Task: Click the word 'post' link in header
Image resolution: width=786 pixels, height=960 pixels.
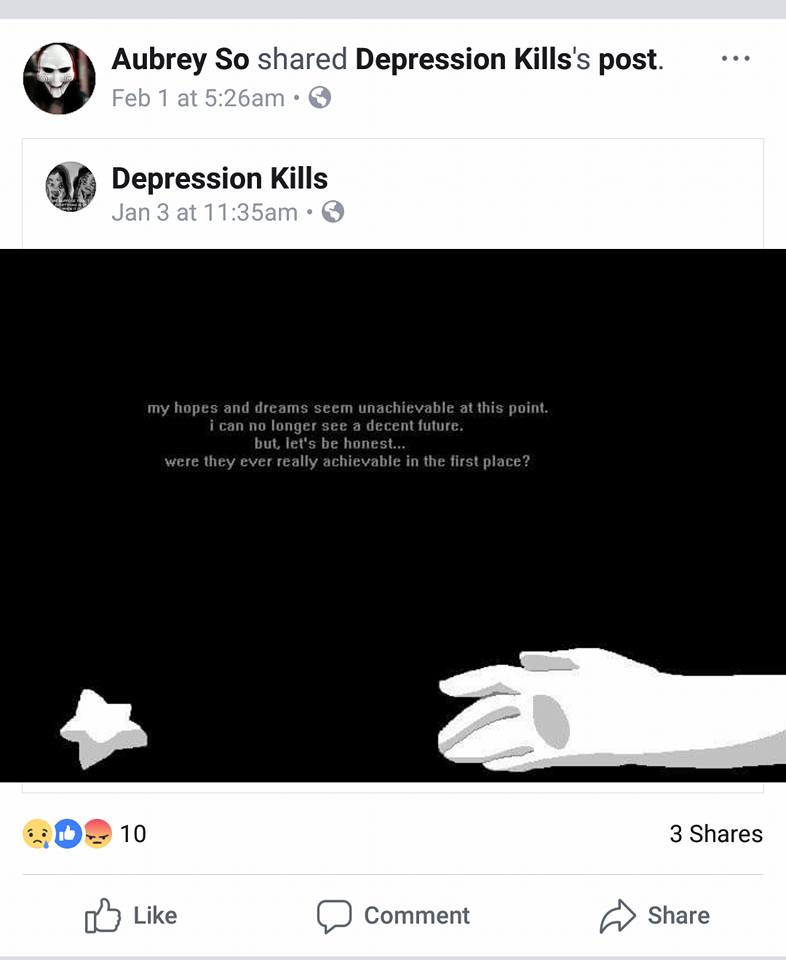Action: tap(627, 60)
